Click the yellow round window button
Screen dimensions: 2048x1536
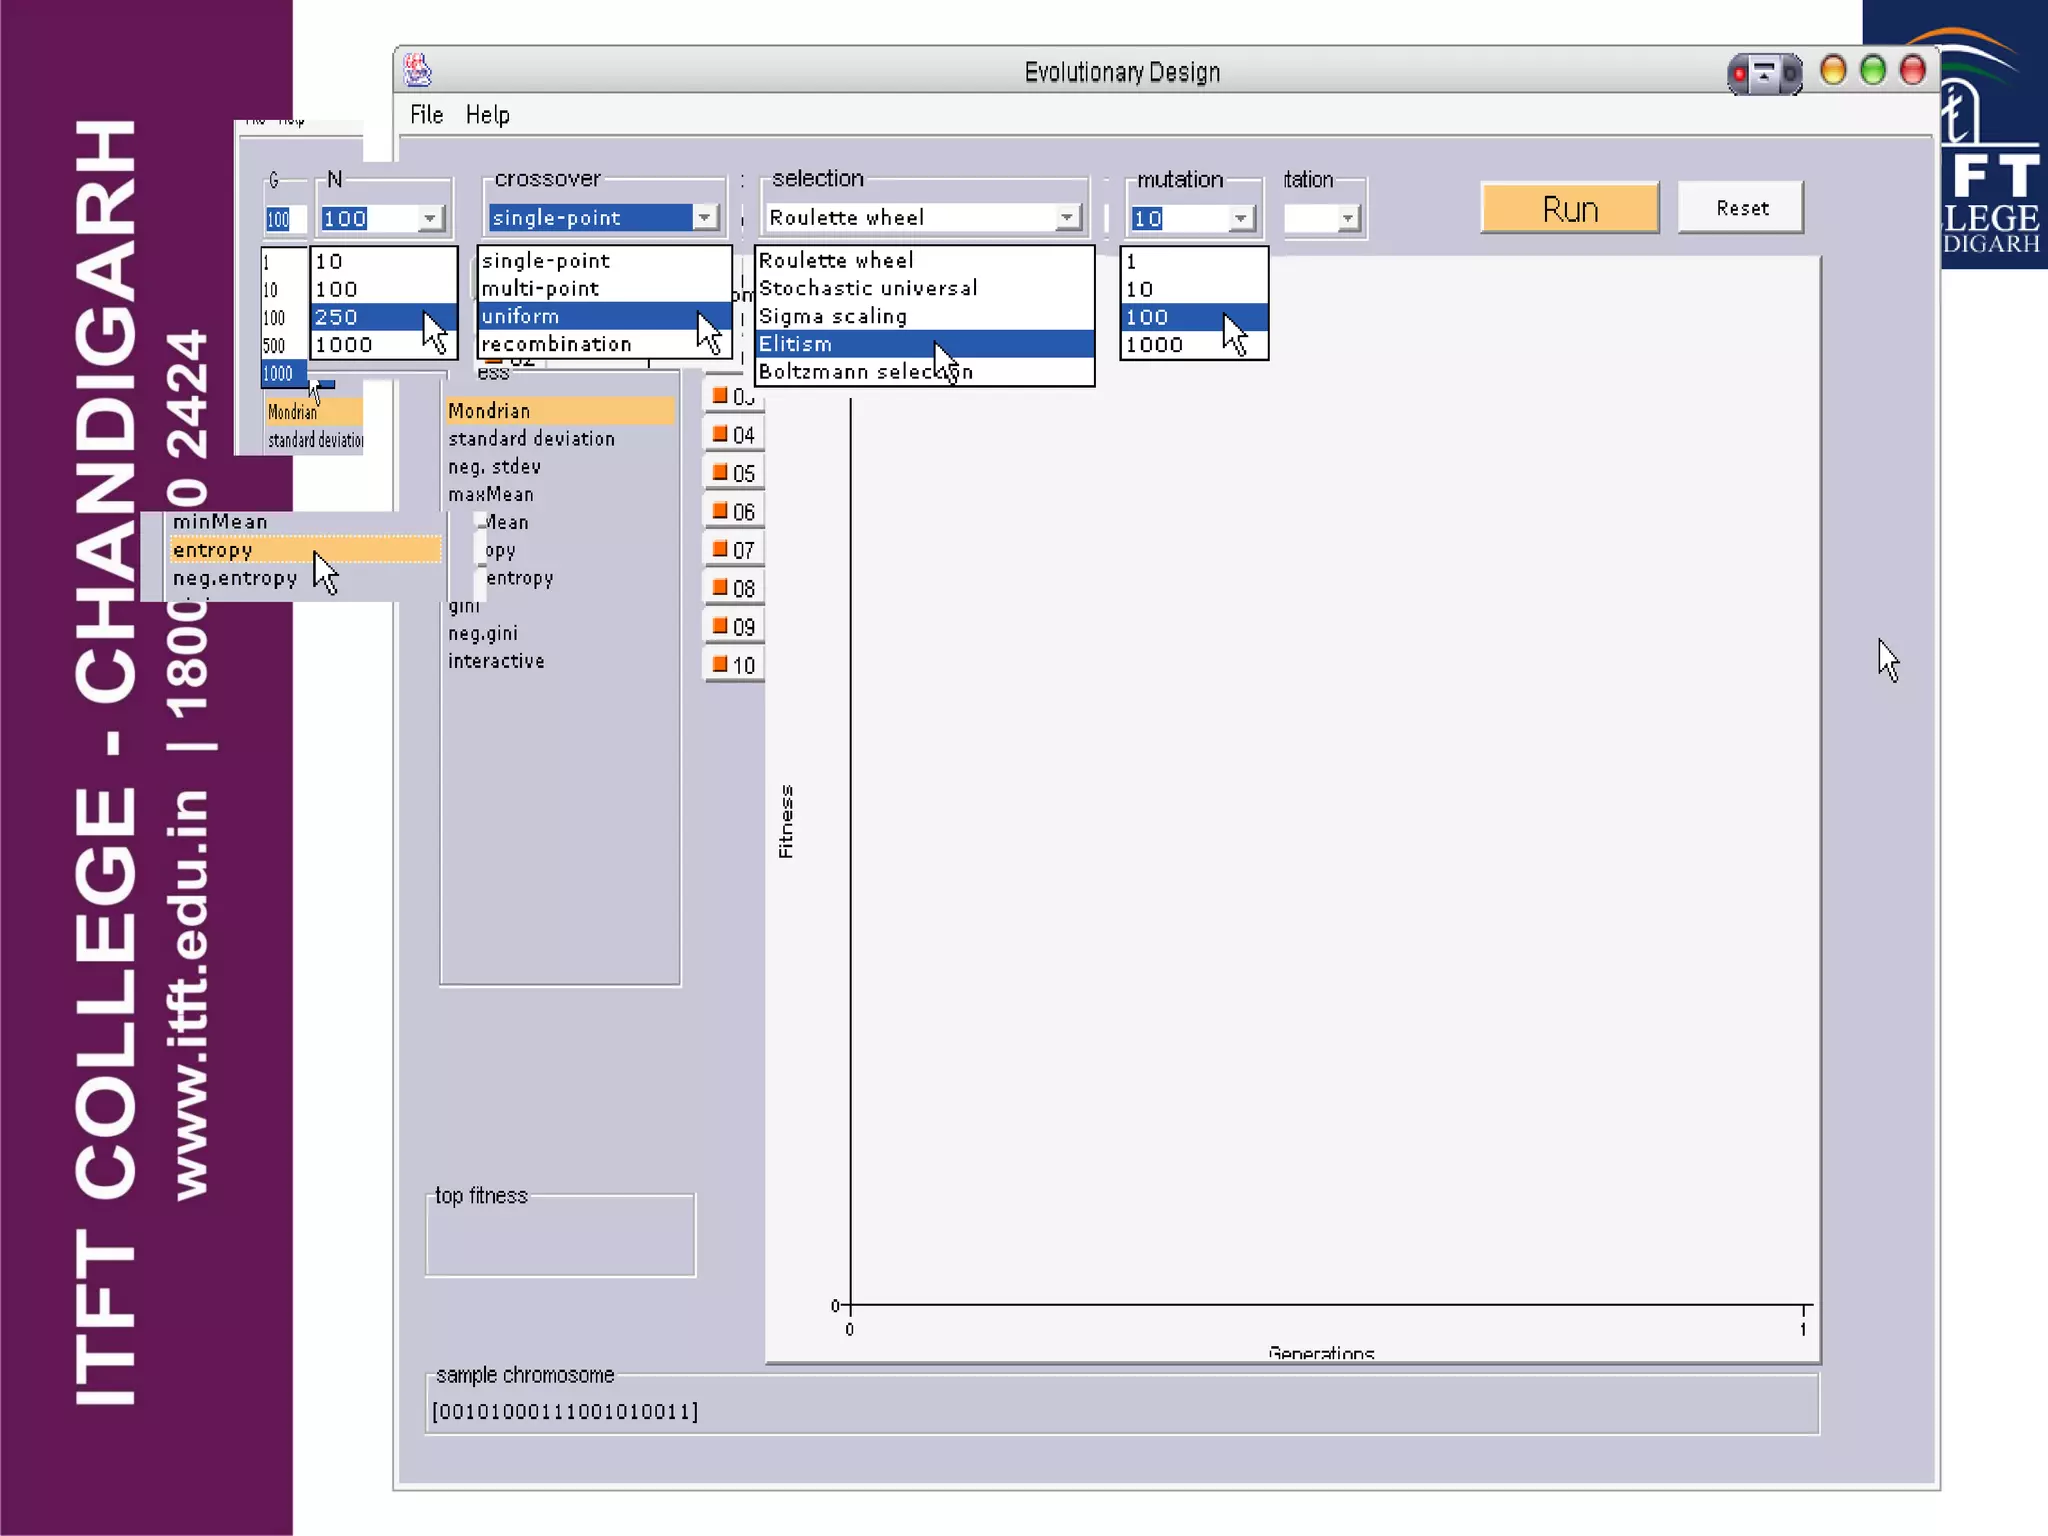[1833, 71]
